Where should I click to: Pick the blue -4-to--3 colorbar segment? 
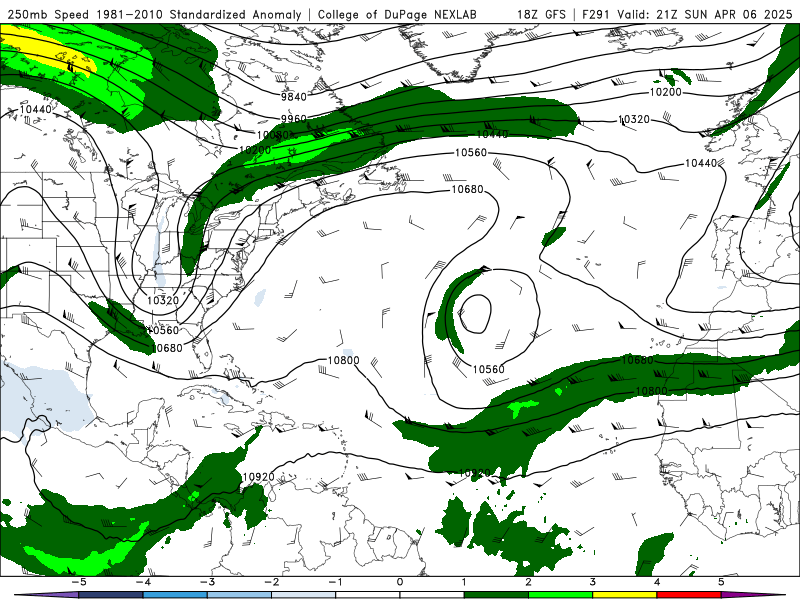coord(175,595)
